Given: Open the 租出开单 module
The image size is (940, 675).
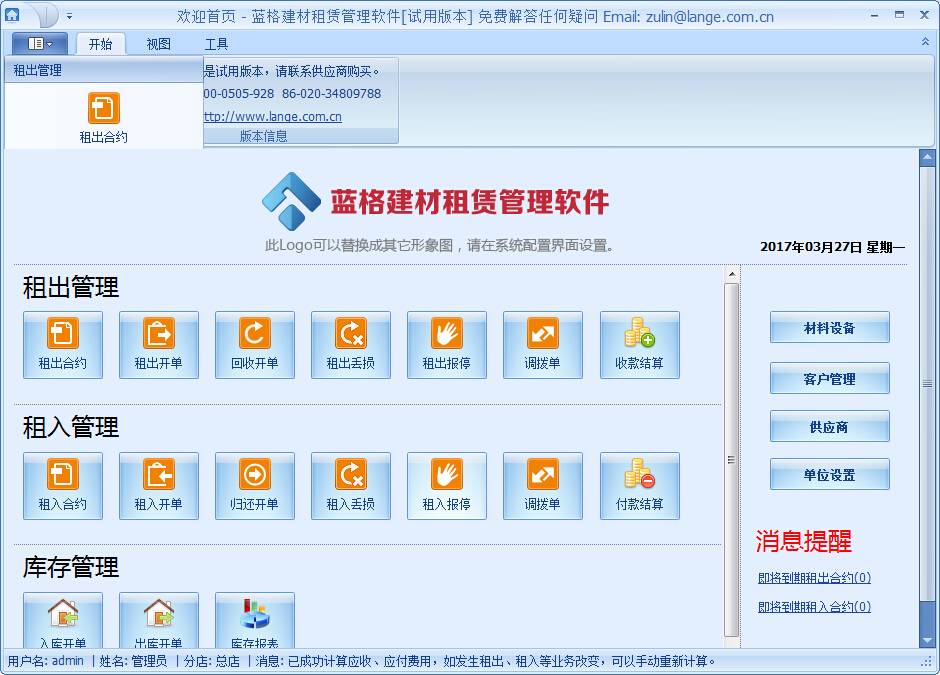Looking at the screenshot, I should coord(159,345).
